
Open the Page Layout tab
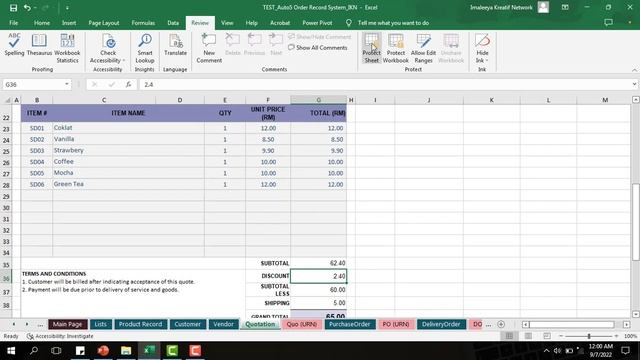coord(104,23)
